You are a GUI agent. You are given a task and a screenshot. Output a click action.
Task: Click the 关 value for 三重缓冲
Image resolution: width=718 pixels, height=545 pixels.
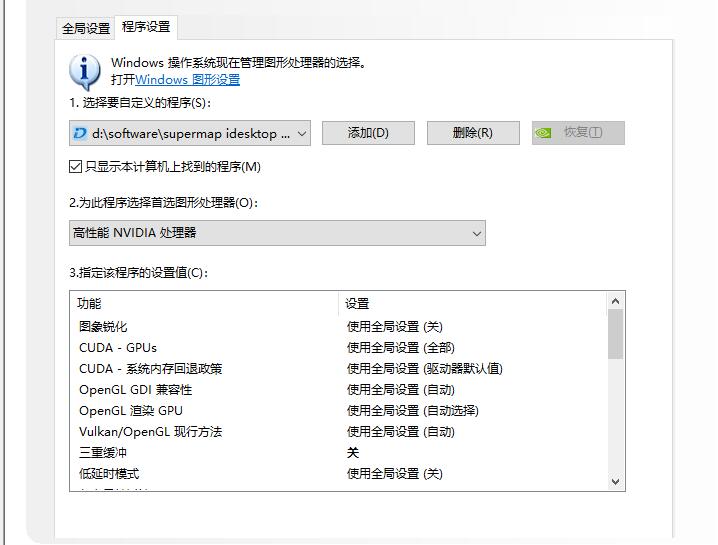click(353, 452)
